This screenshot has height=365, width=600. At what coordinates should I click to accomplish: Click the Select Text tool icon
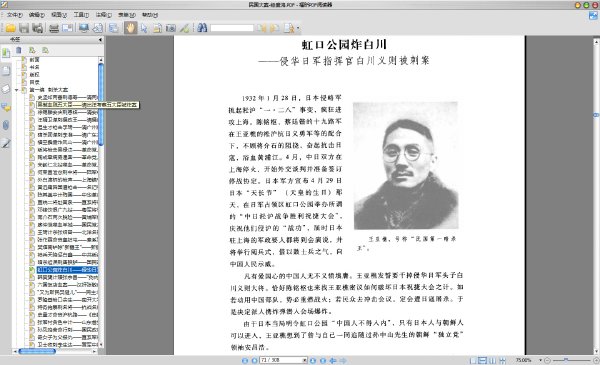(x=157, y=28)
